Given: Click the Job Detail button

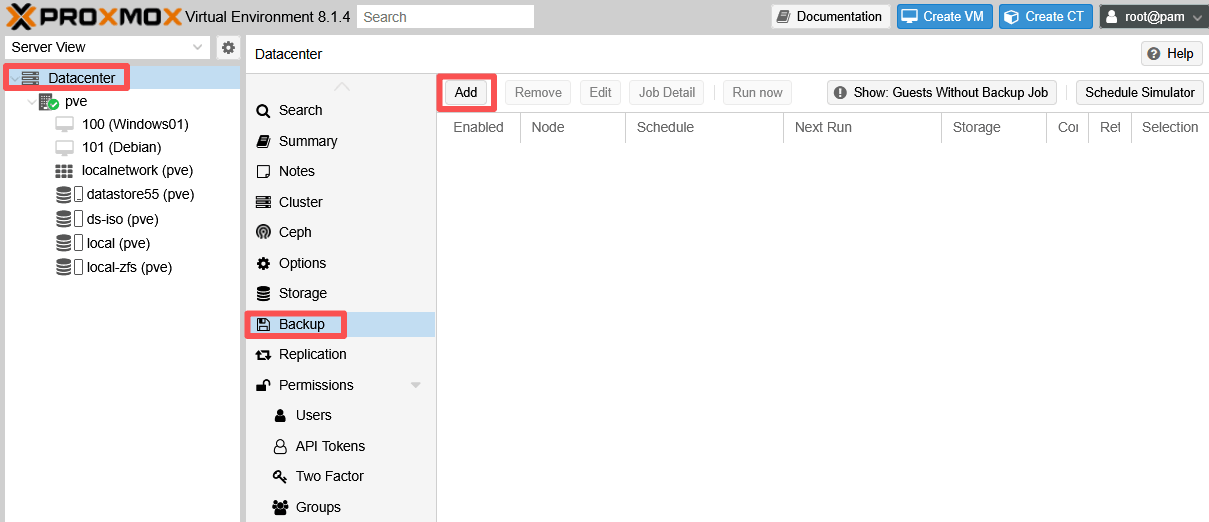Looking at the screenshot, I should click(x=666, y=92).
